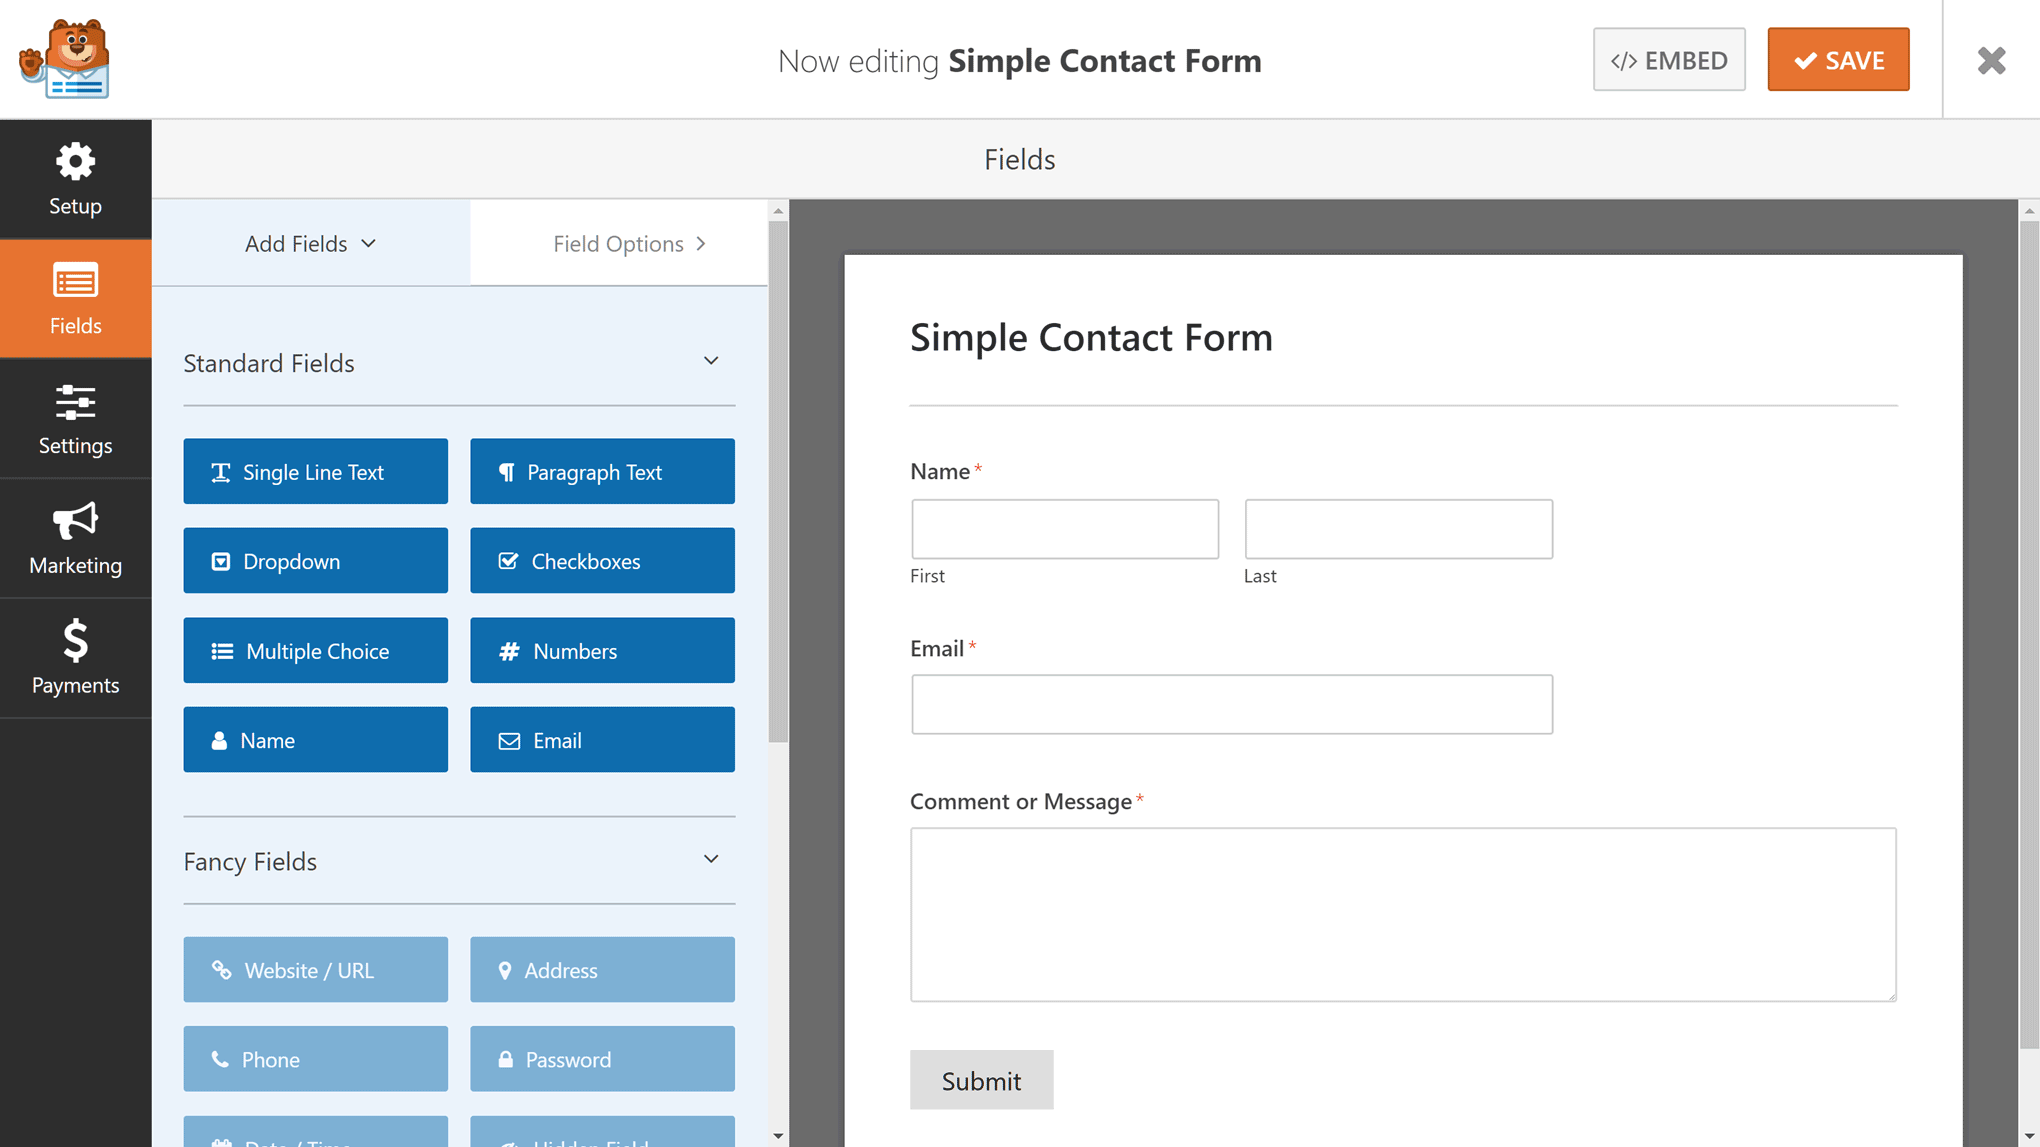Click the Settings panel icon in sidebar

pos(76,420)
